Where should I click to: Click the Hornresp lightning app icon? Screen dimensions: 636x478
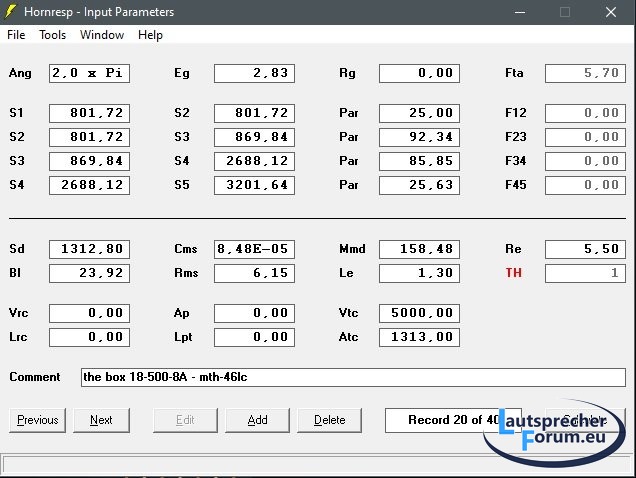(13, 12)
